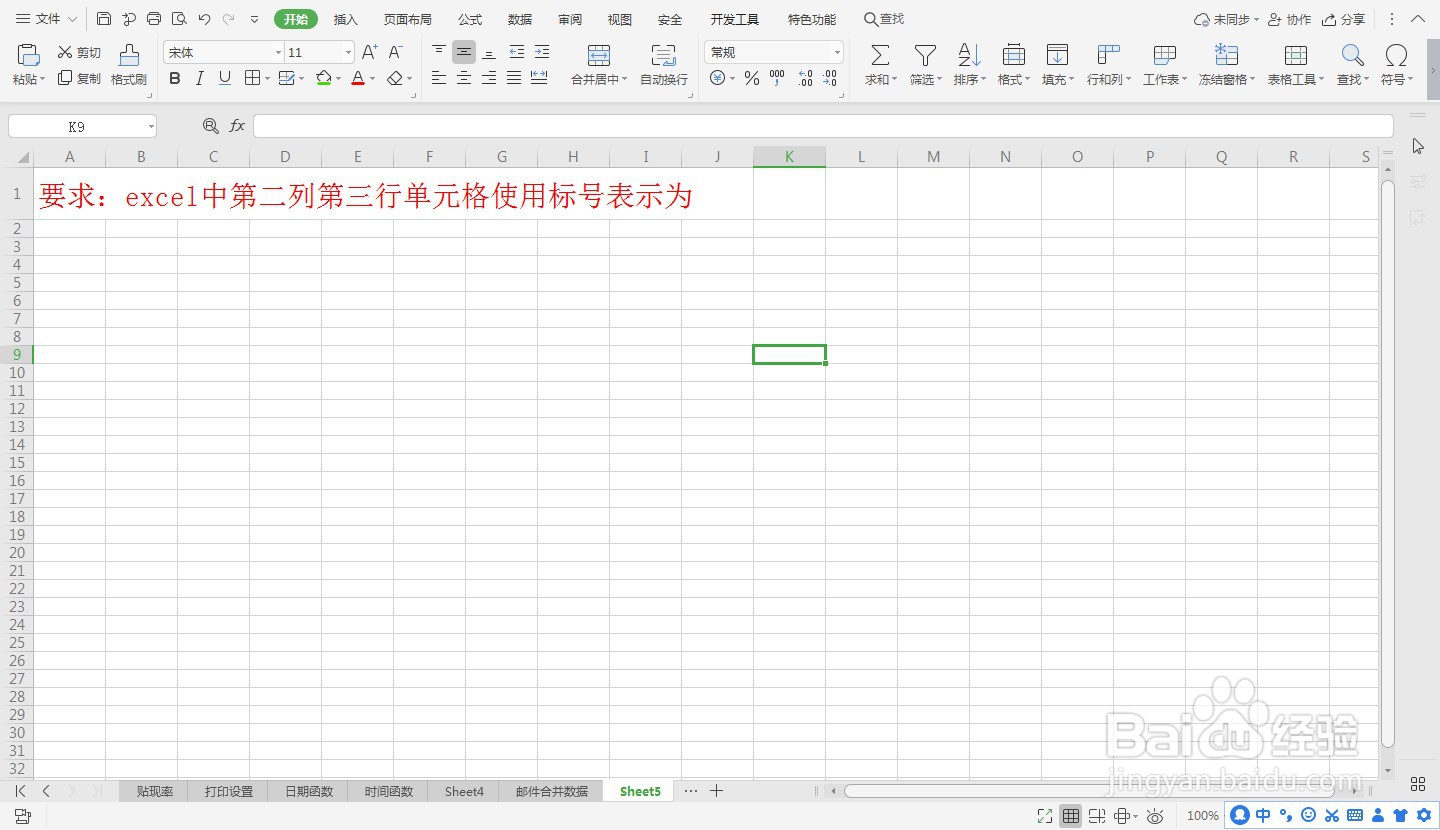
Task: Open the Sheet4 worksheet tab
Action: click(463, 790)
